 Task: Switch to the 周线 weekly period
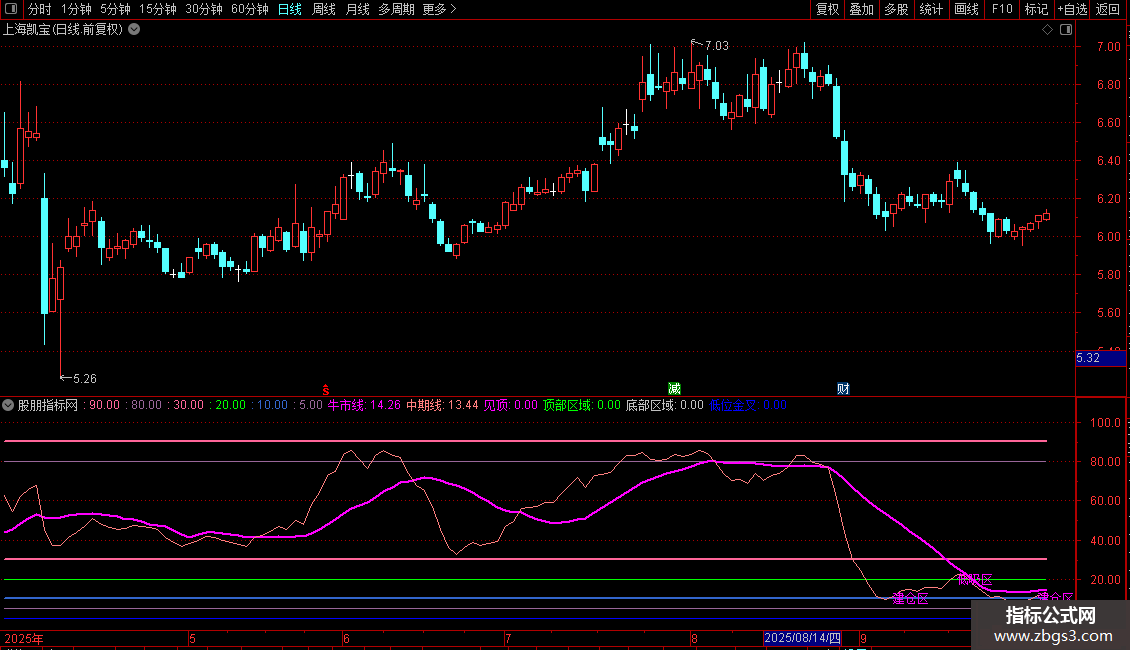(x=324, y=9)
